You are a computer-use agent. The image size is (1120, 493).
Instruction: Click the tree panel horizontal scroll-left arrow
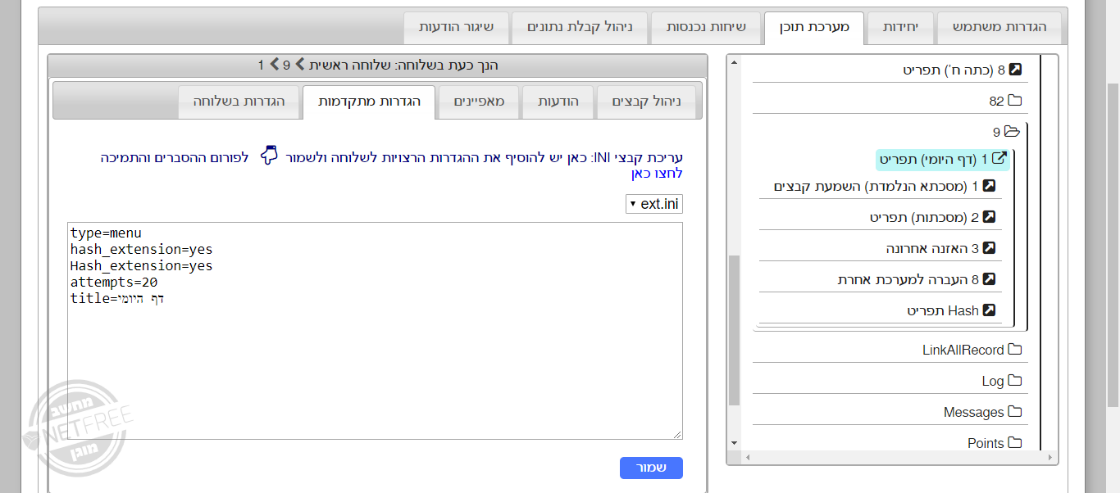point(746,457)
